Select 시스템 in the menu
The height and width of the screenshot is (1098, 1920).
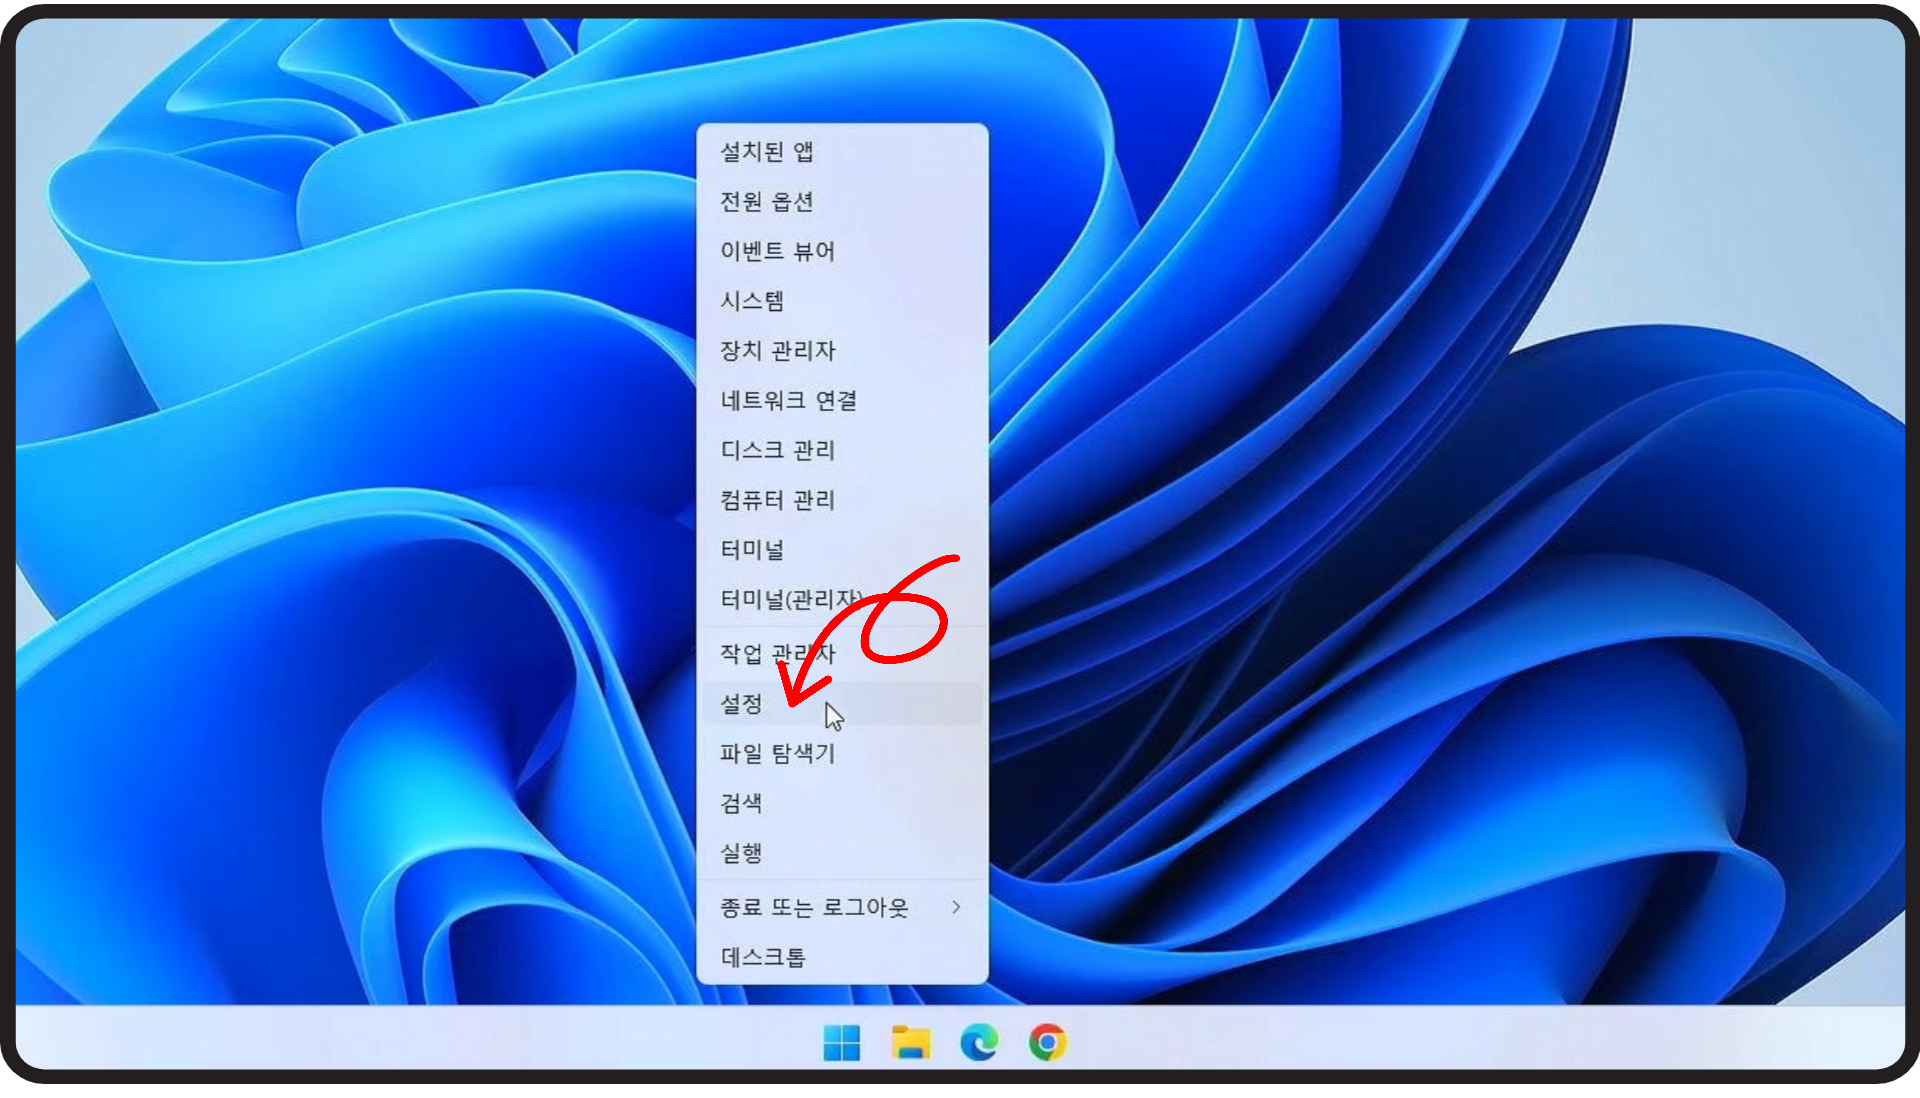[x=752, y=301]
